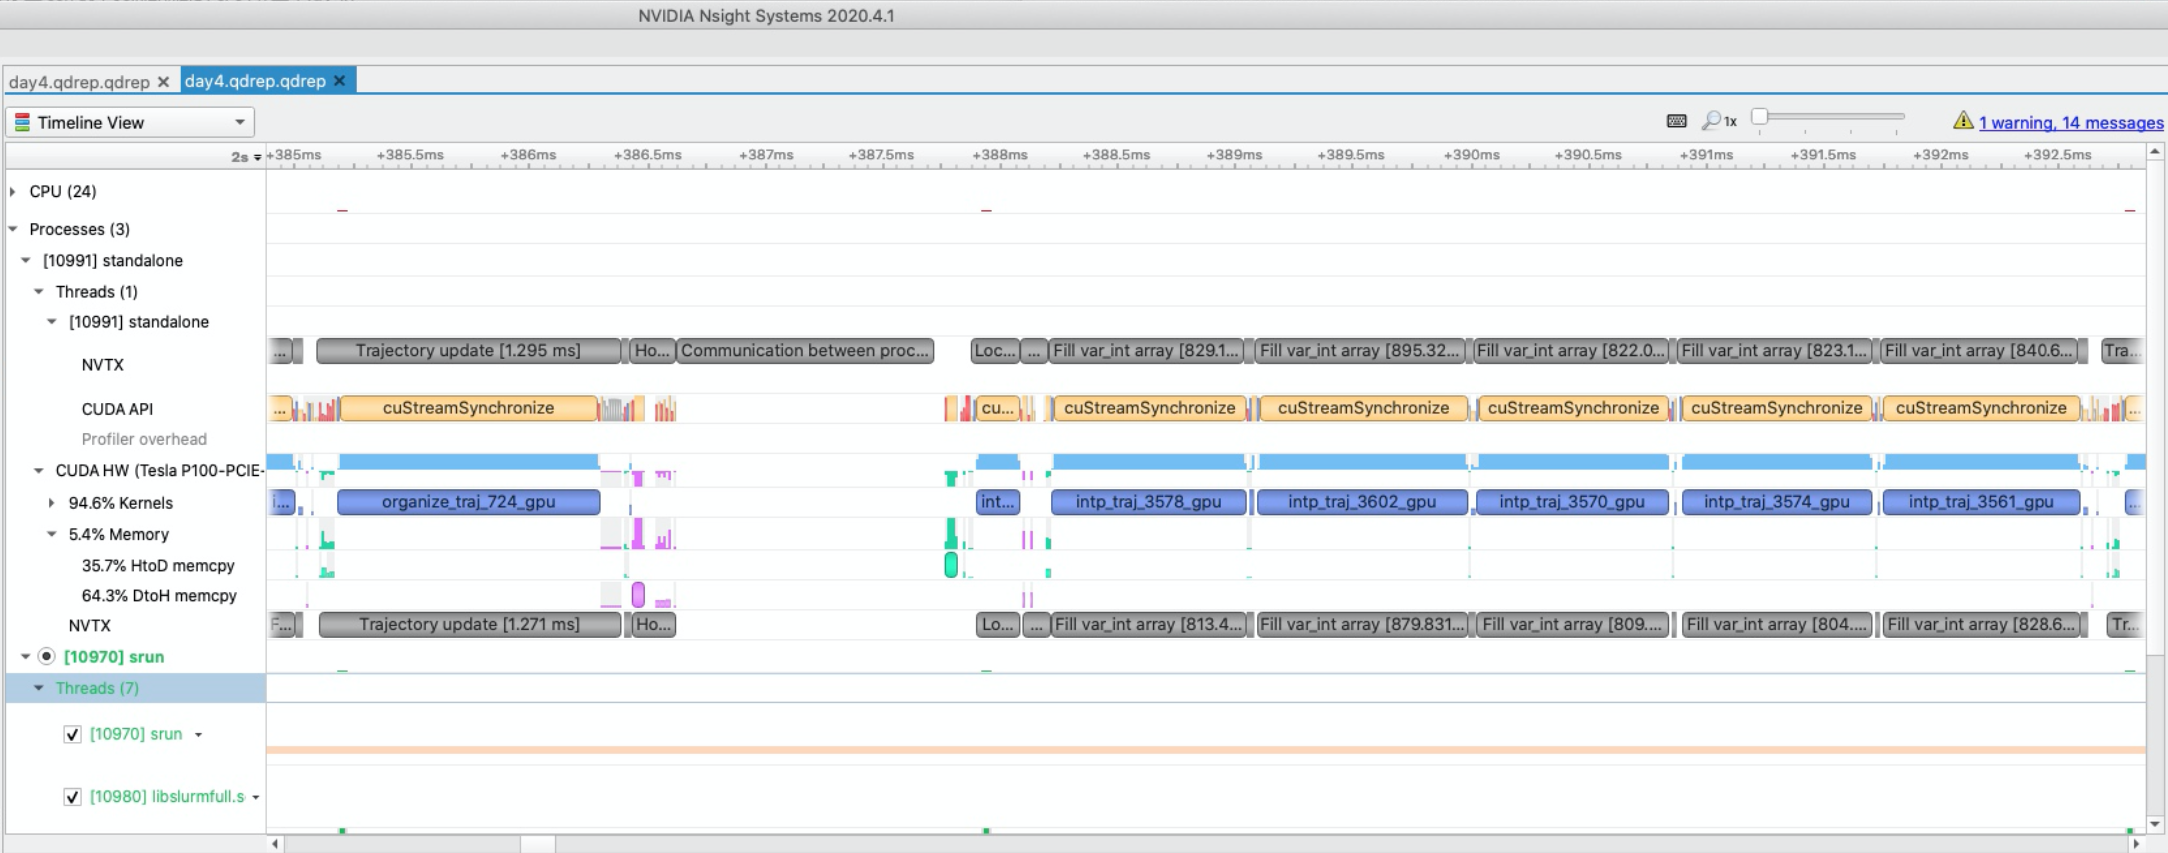This screenshot has height=853, width=2168.
Task: Select the Communication between proc NVTX range
Action: point(806,351)
